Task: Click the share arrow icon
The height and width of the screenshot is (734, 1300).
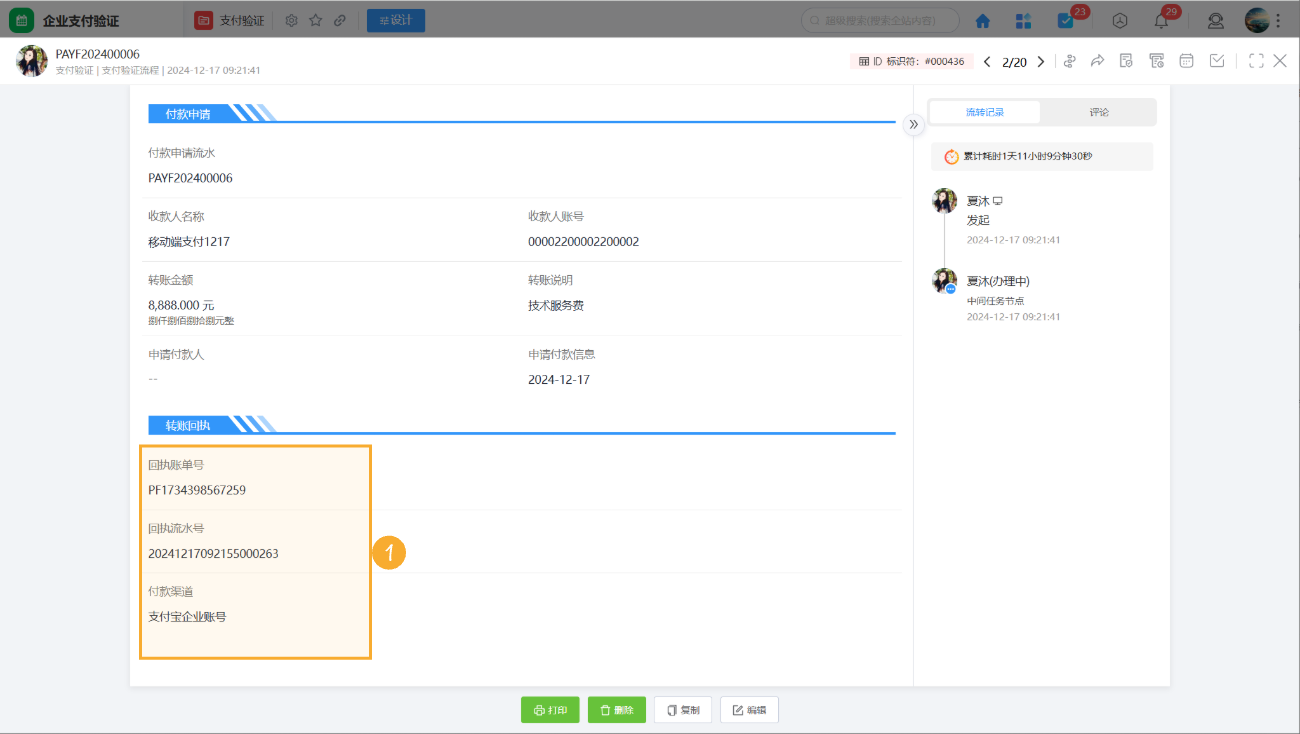Action: click(1097, 61)
